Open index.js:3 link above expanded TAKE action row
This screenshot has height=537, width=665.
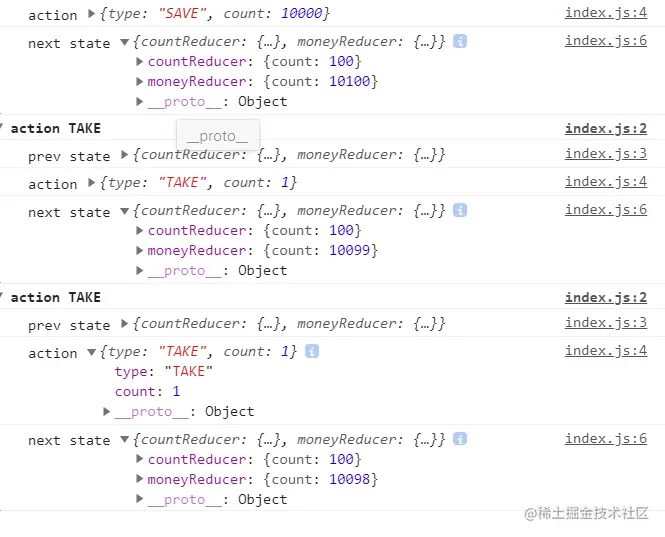click(x=606, y=322)
